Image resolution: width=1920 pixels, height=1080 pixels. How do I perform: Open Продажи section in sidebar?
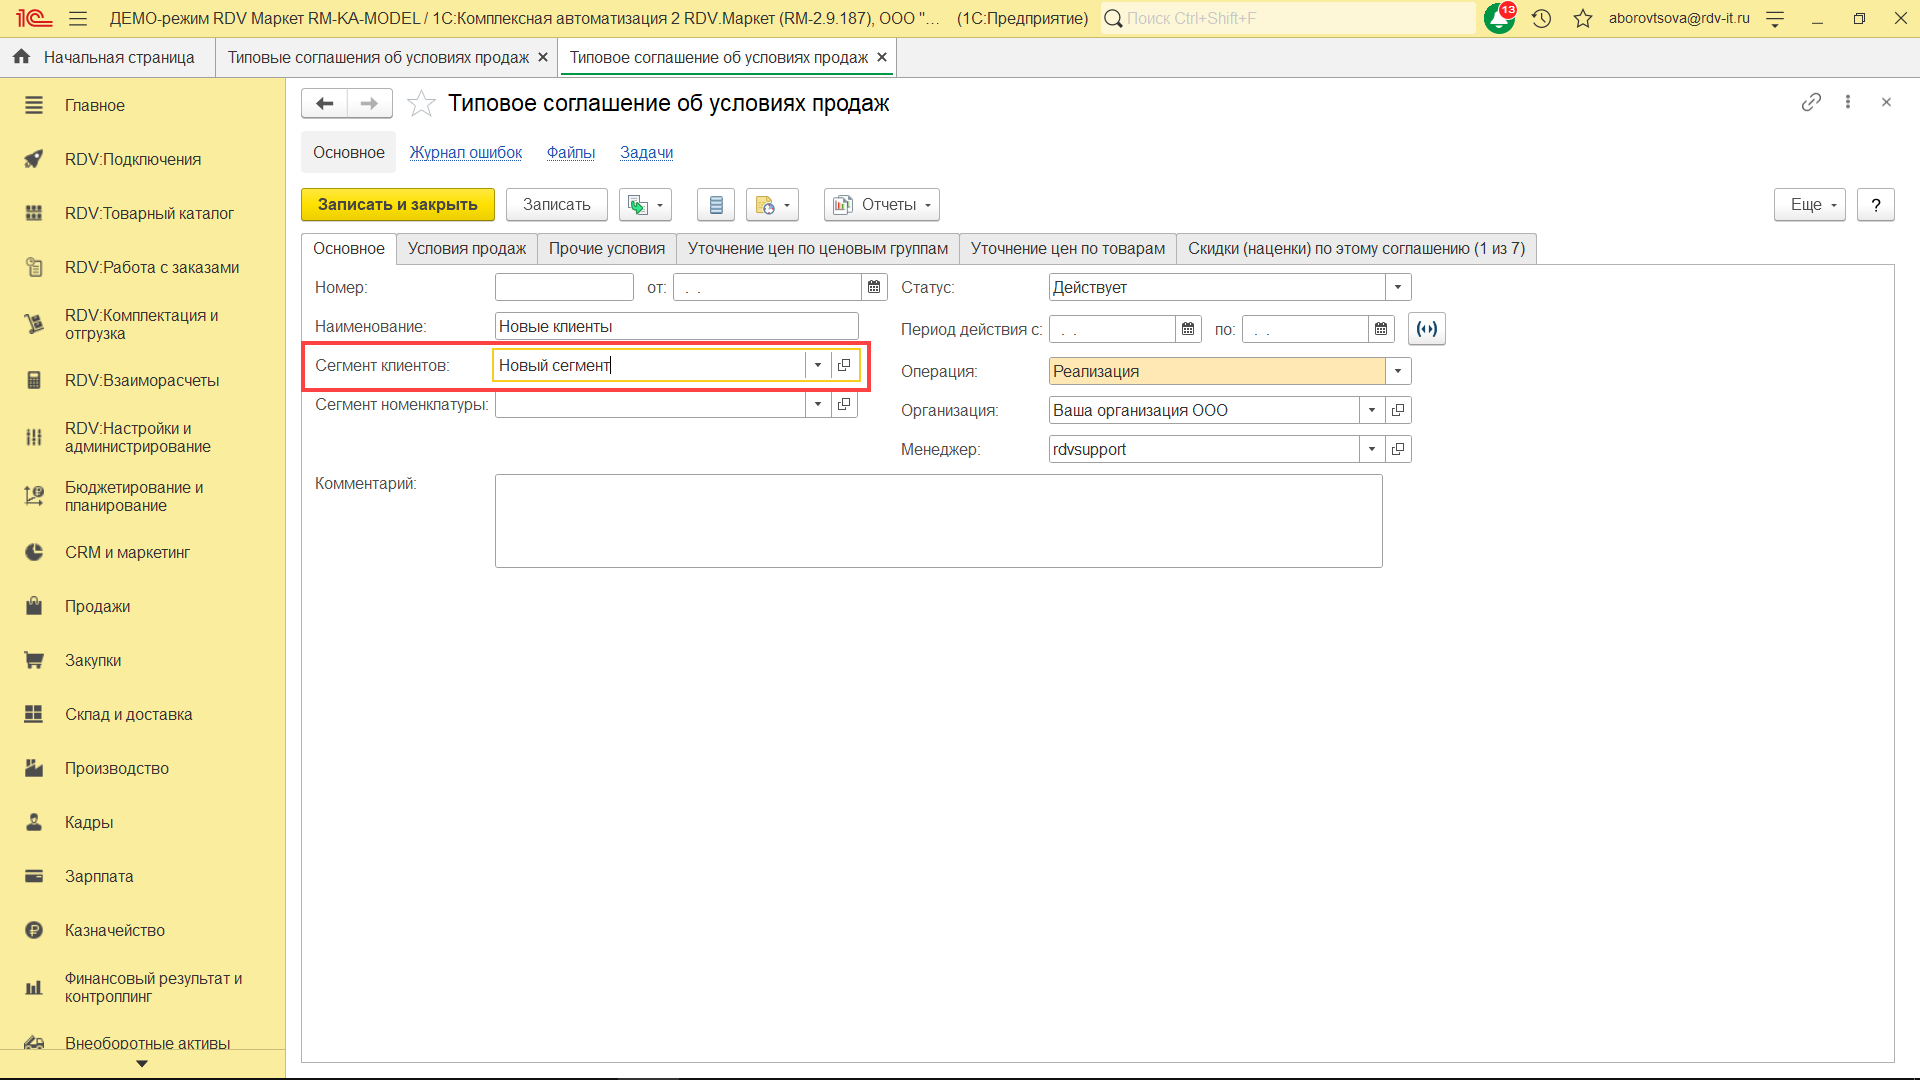pyautogui.click(x=97, y=606)
